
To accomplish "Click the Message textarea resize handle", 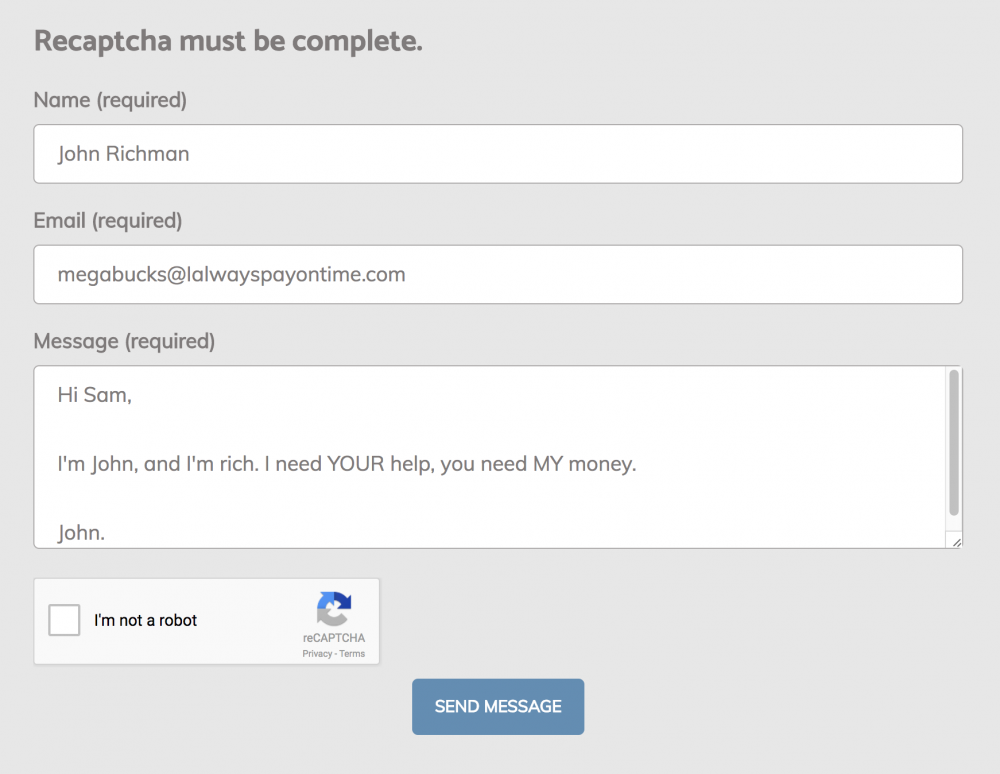I will [x=956, y=541].
